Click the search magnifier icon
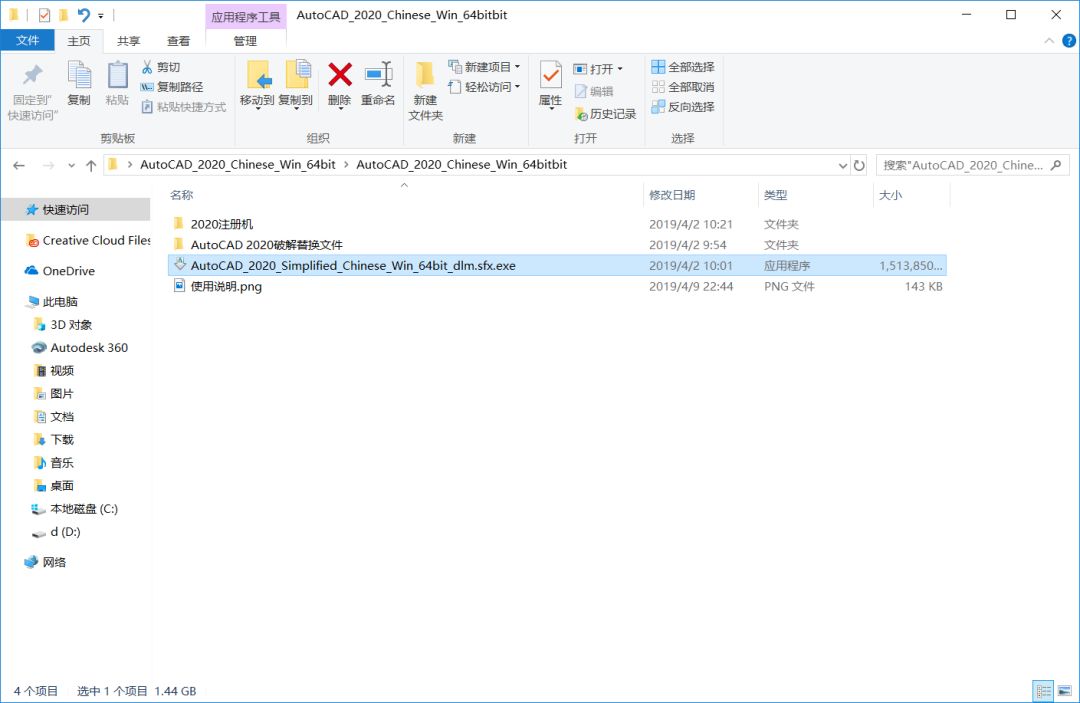Screen dimensions: 1080x703 pyautogui.click(x=1056, y=165)
